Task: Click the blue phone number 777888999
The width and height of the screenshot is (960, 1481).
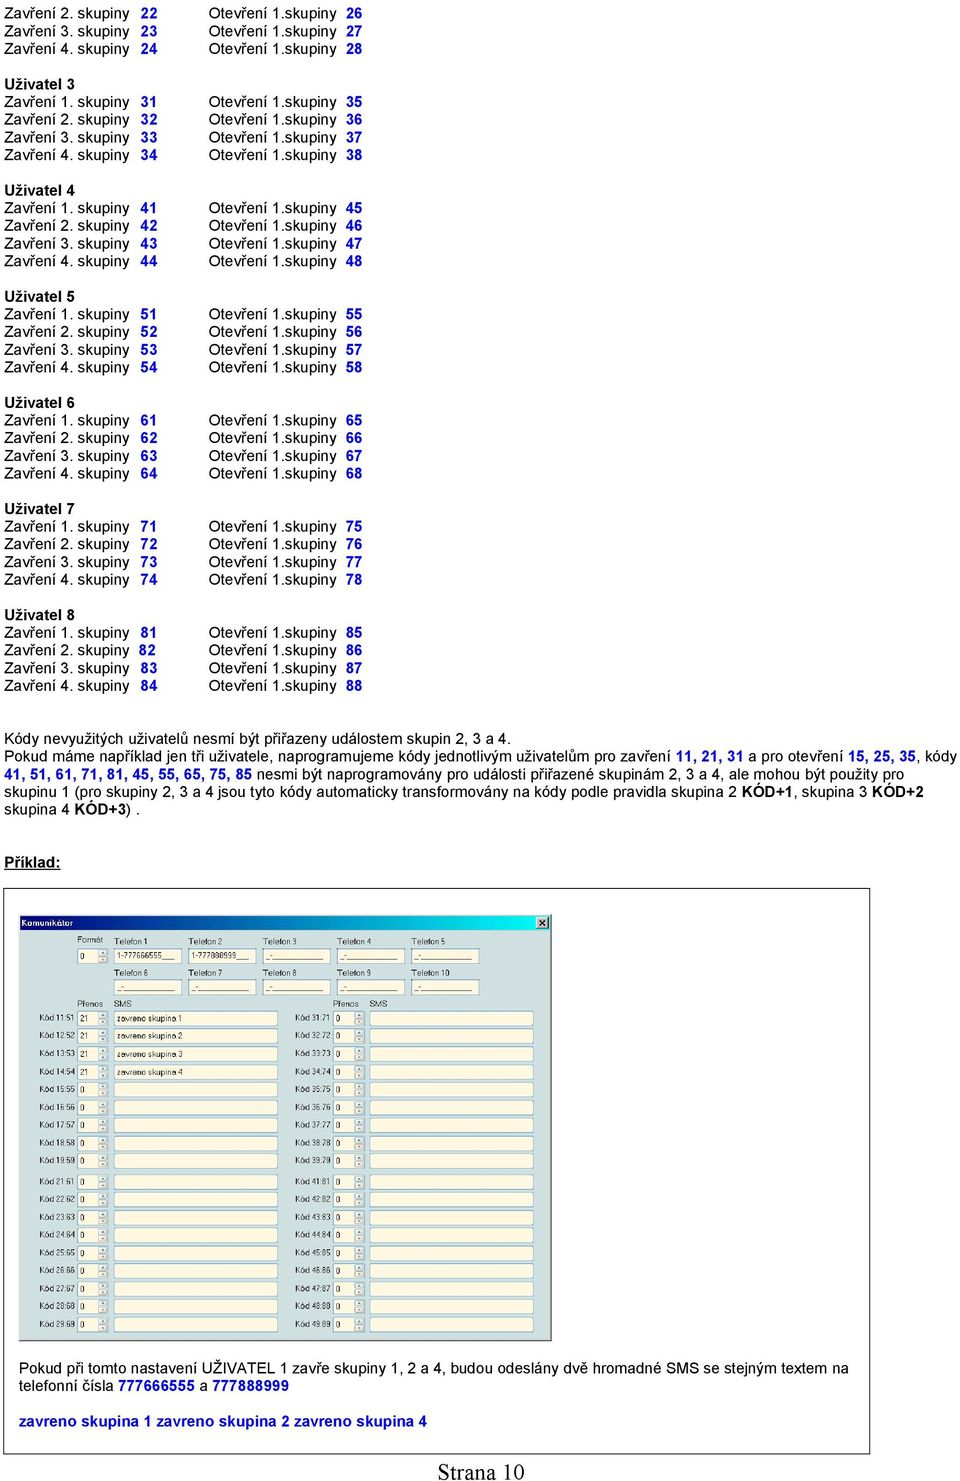Action: [x=250, y=1386]
